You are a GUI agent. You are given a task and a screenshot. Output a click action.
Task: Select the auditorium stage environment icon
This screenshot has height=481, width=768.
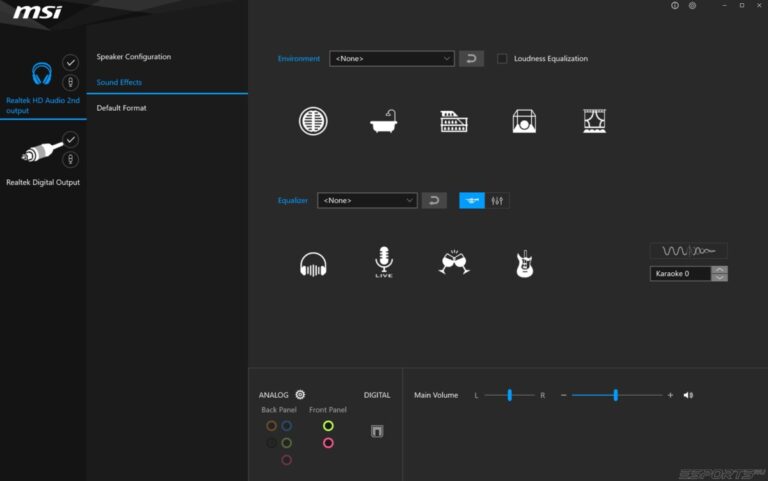pyautogui.click(x=595, y=122)
